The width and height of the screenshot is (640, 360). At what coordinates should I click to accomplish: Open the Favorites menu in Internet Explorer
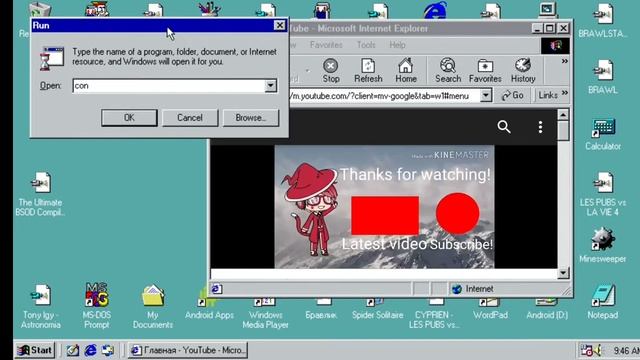tap(326, 45)
